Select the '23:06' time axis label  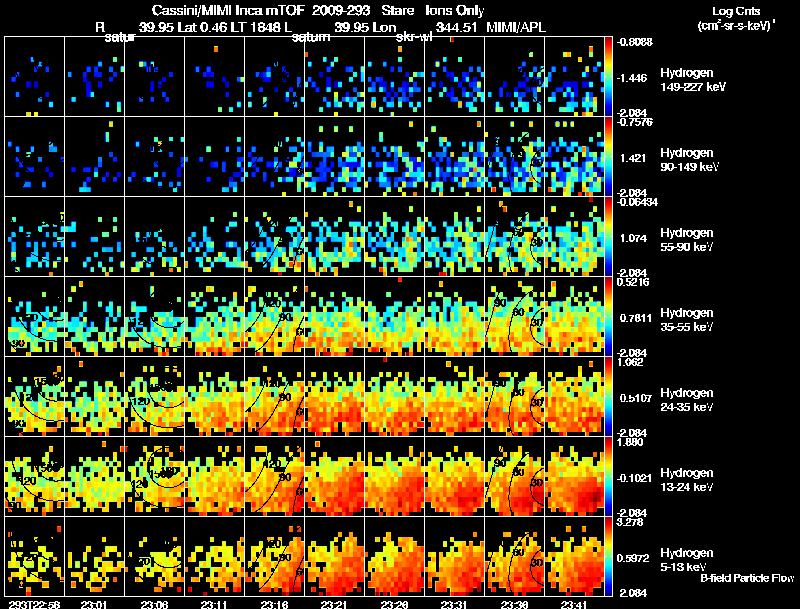point(154,604)
